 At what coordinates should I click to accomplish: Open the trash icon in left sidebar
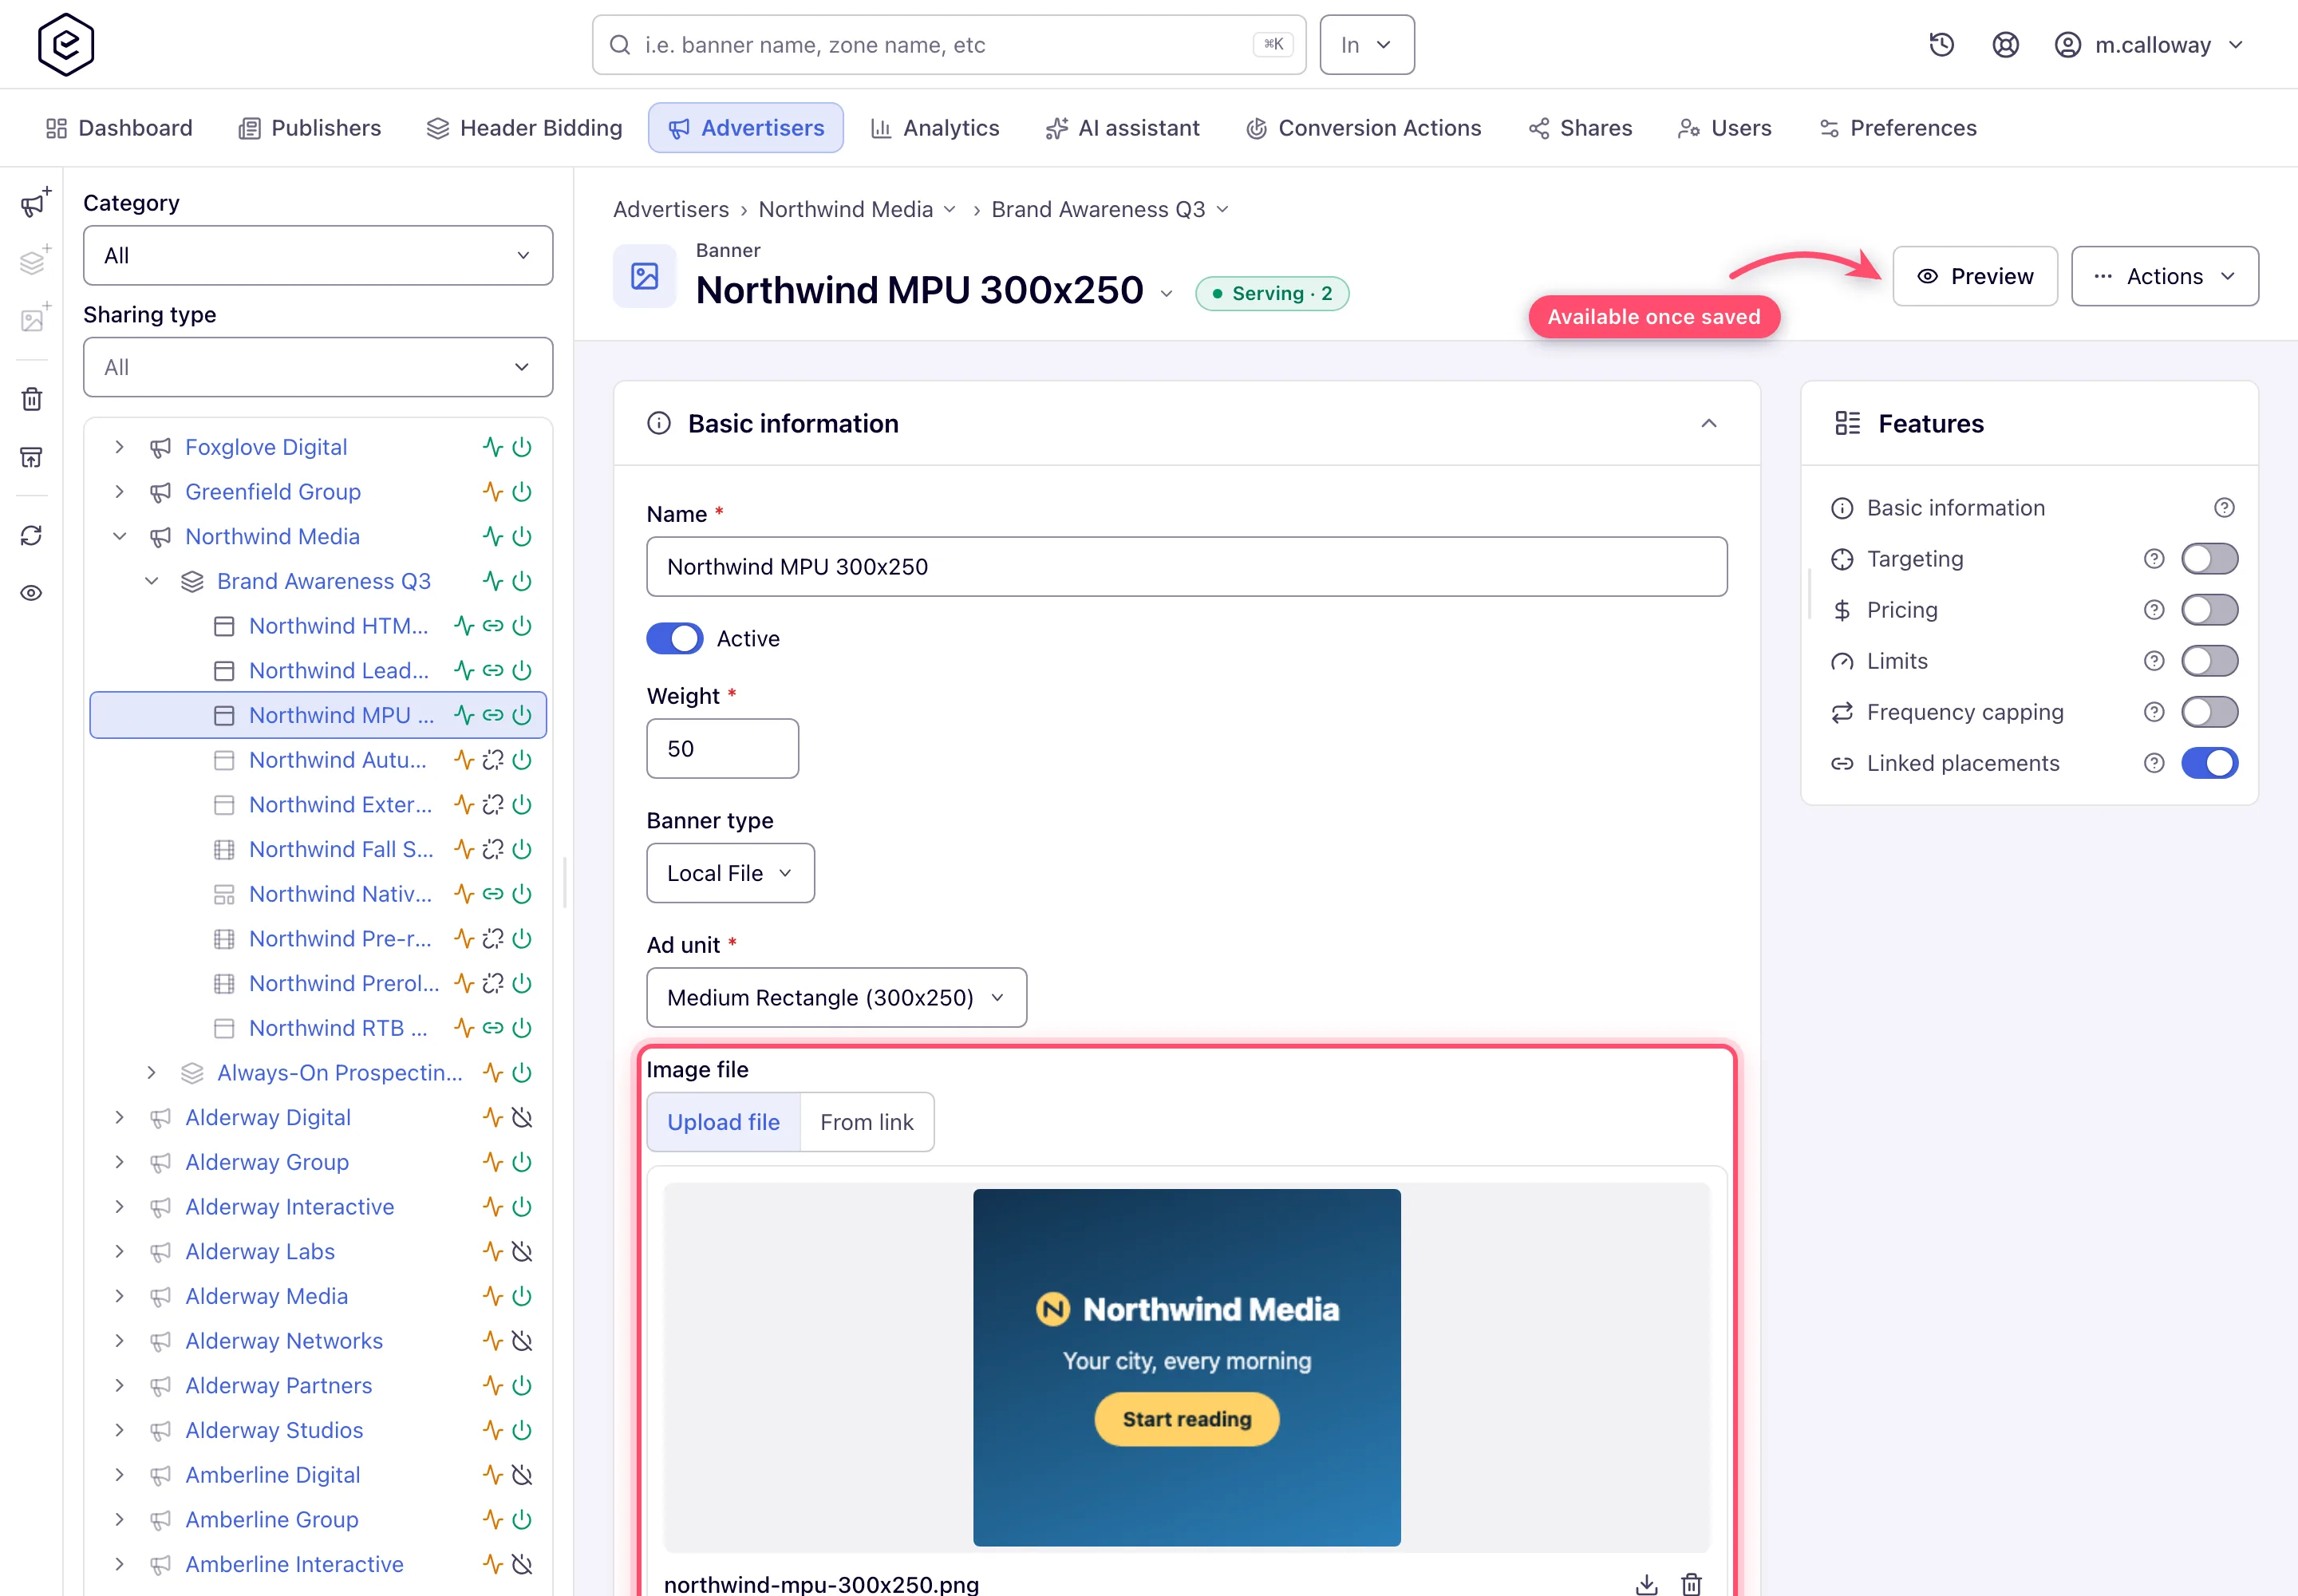coord(32,399)
